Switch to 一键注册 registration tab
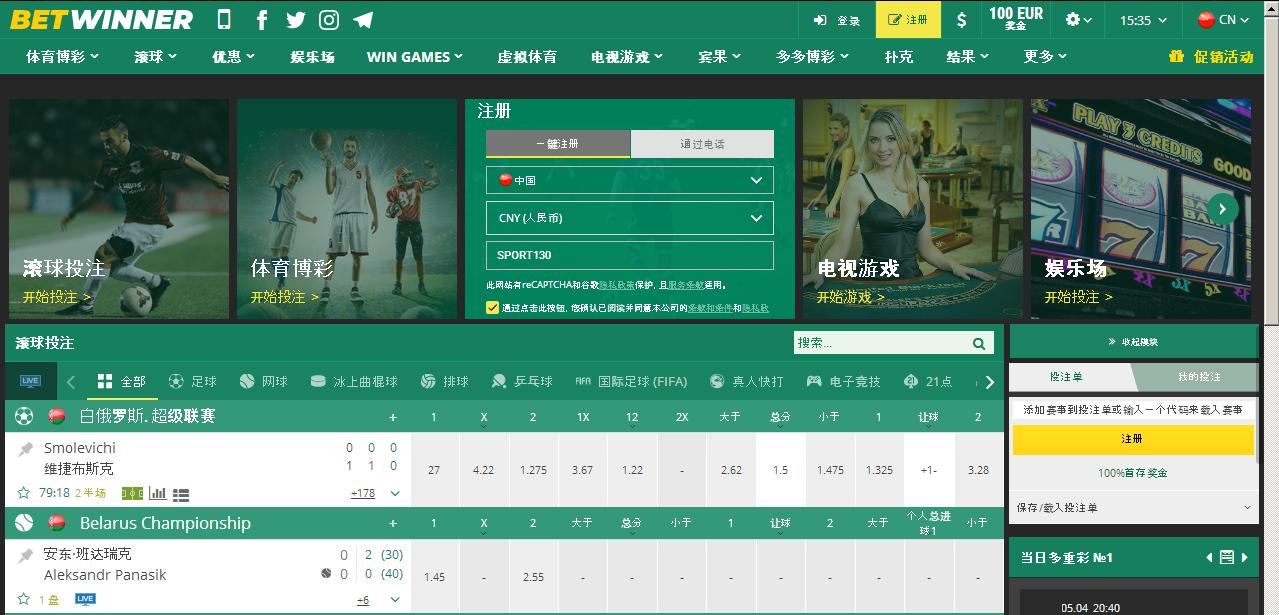Screen dimensions: 1279x615 point(558,144)
